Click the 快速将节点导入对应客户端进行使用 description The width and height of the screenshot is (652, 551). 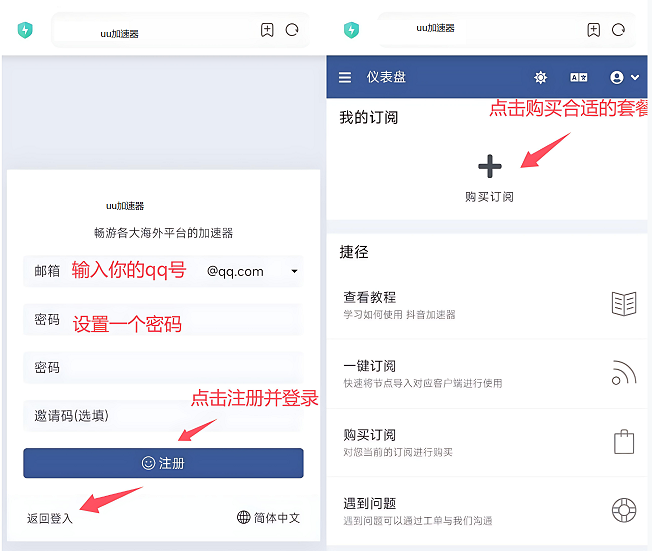422,383
